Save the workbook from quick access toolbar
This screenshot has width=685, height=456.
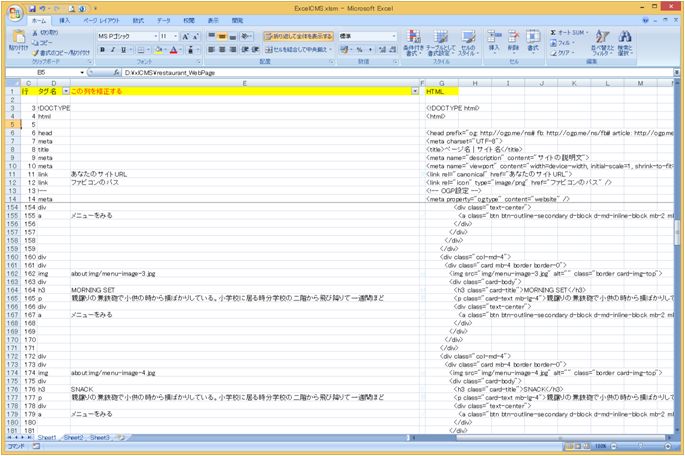coord(32,8)
